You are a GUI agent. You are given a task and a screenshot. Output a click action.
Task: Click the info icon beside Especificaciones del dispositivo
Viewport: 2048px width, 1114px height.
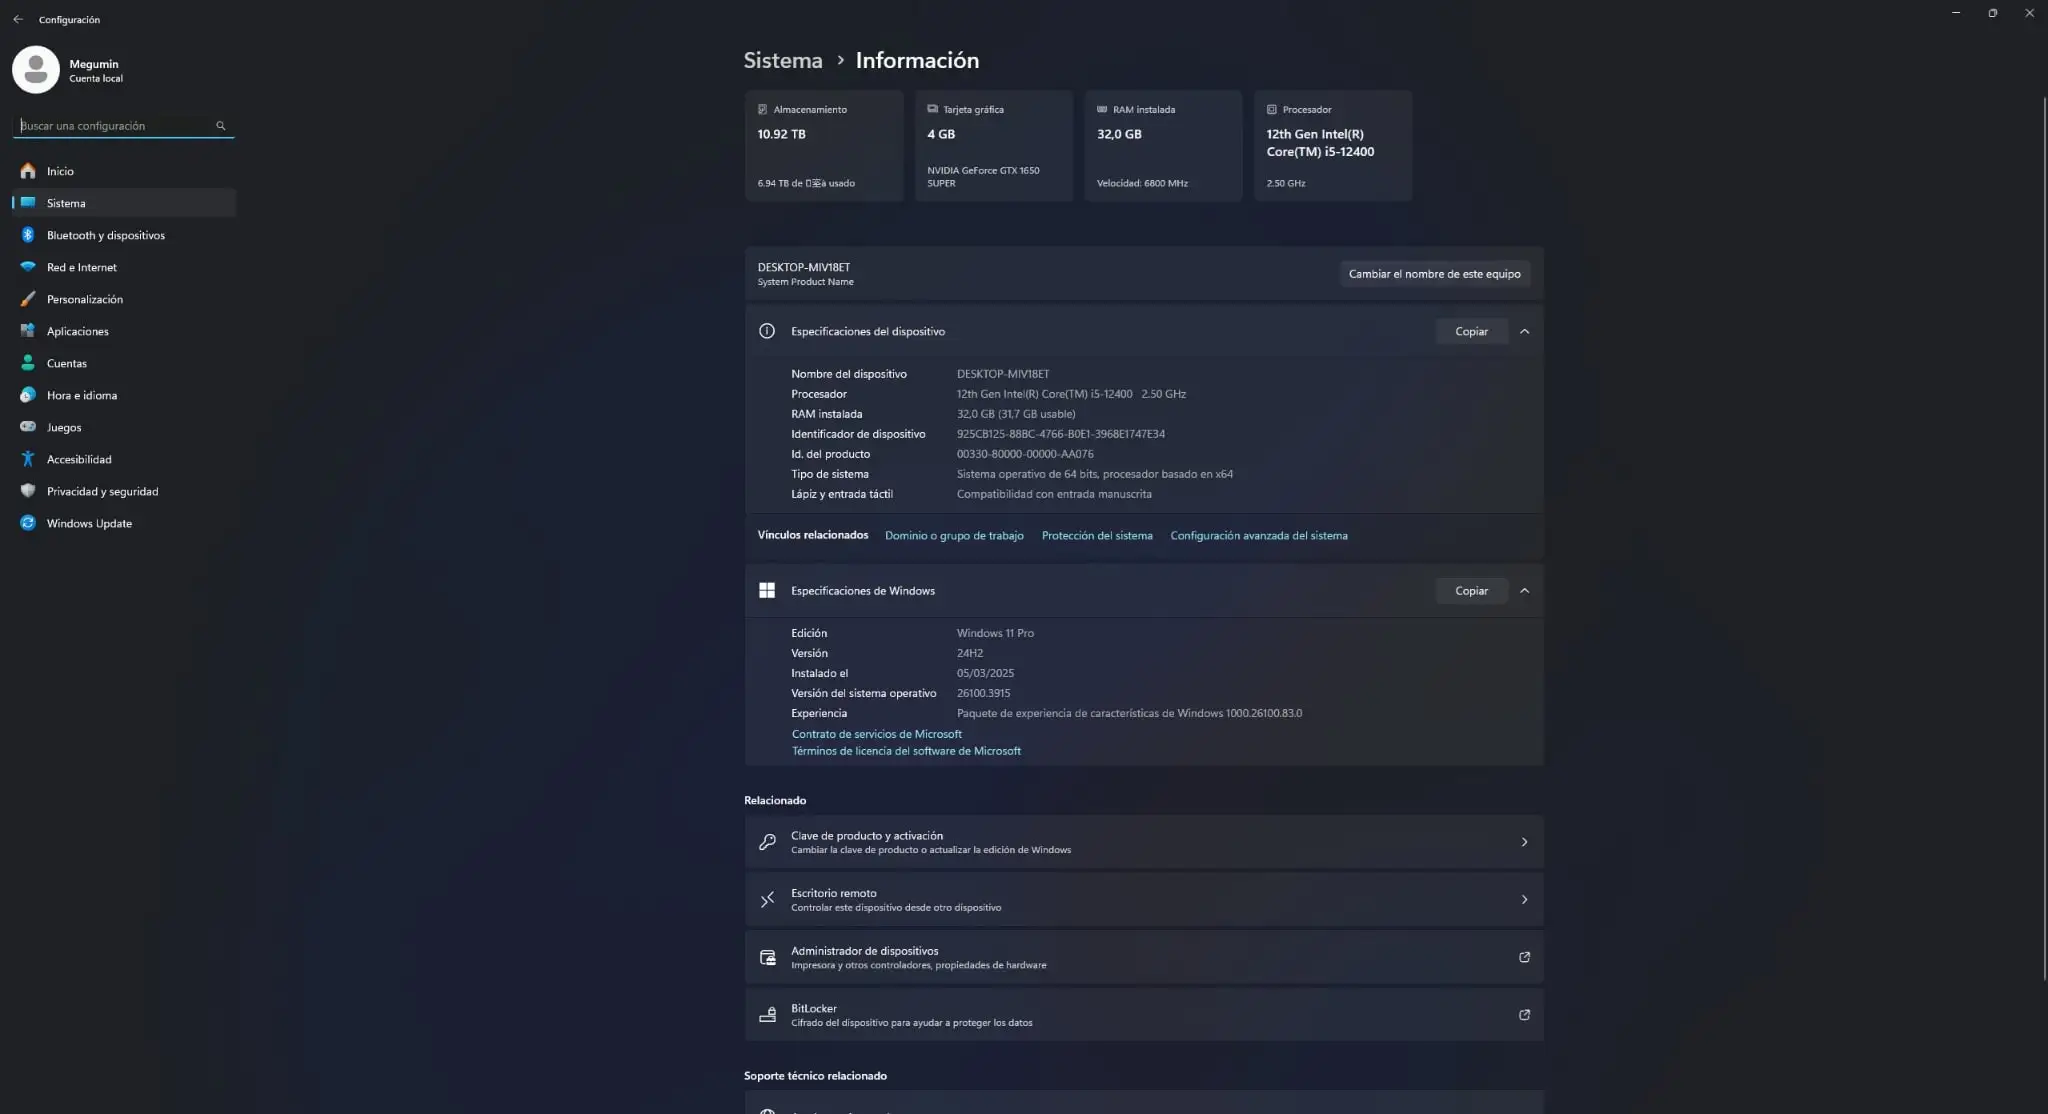click(767, 331)
